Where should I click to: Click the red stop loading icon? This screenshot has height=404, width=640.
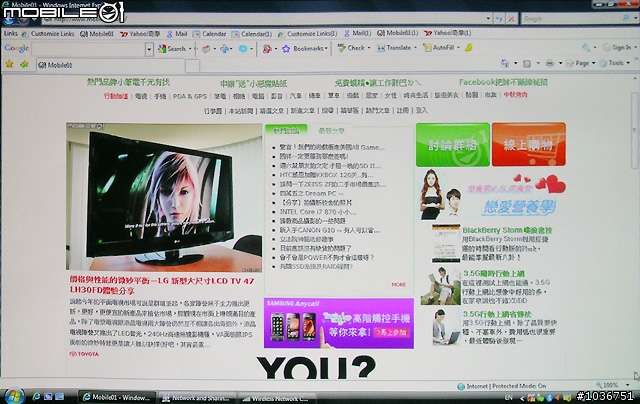coord(511,19)
